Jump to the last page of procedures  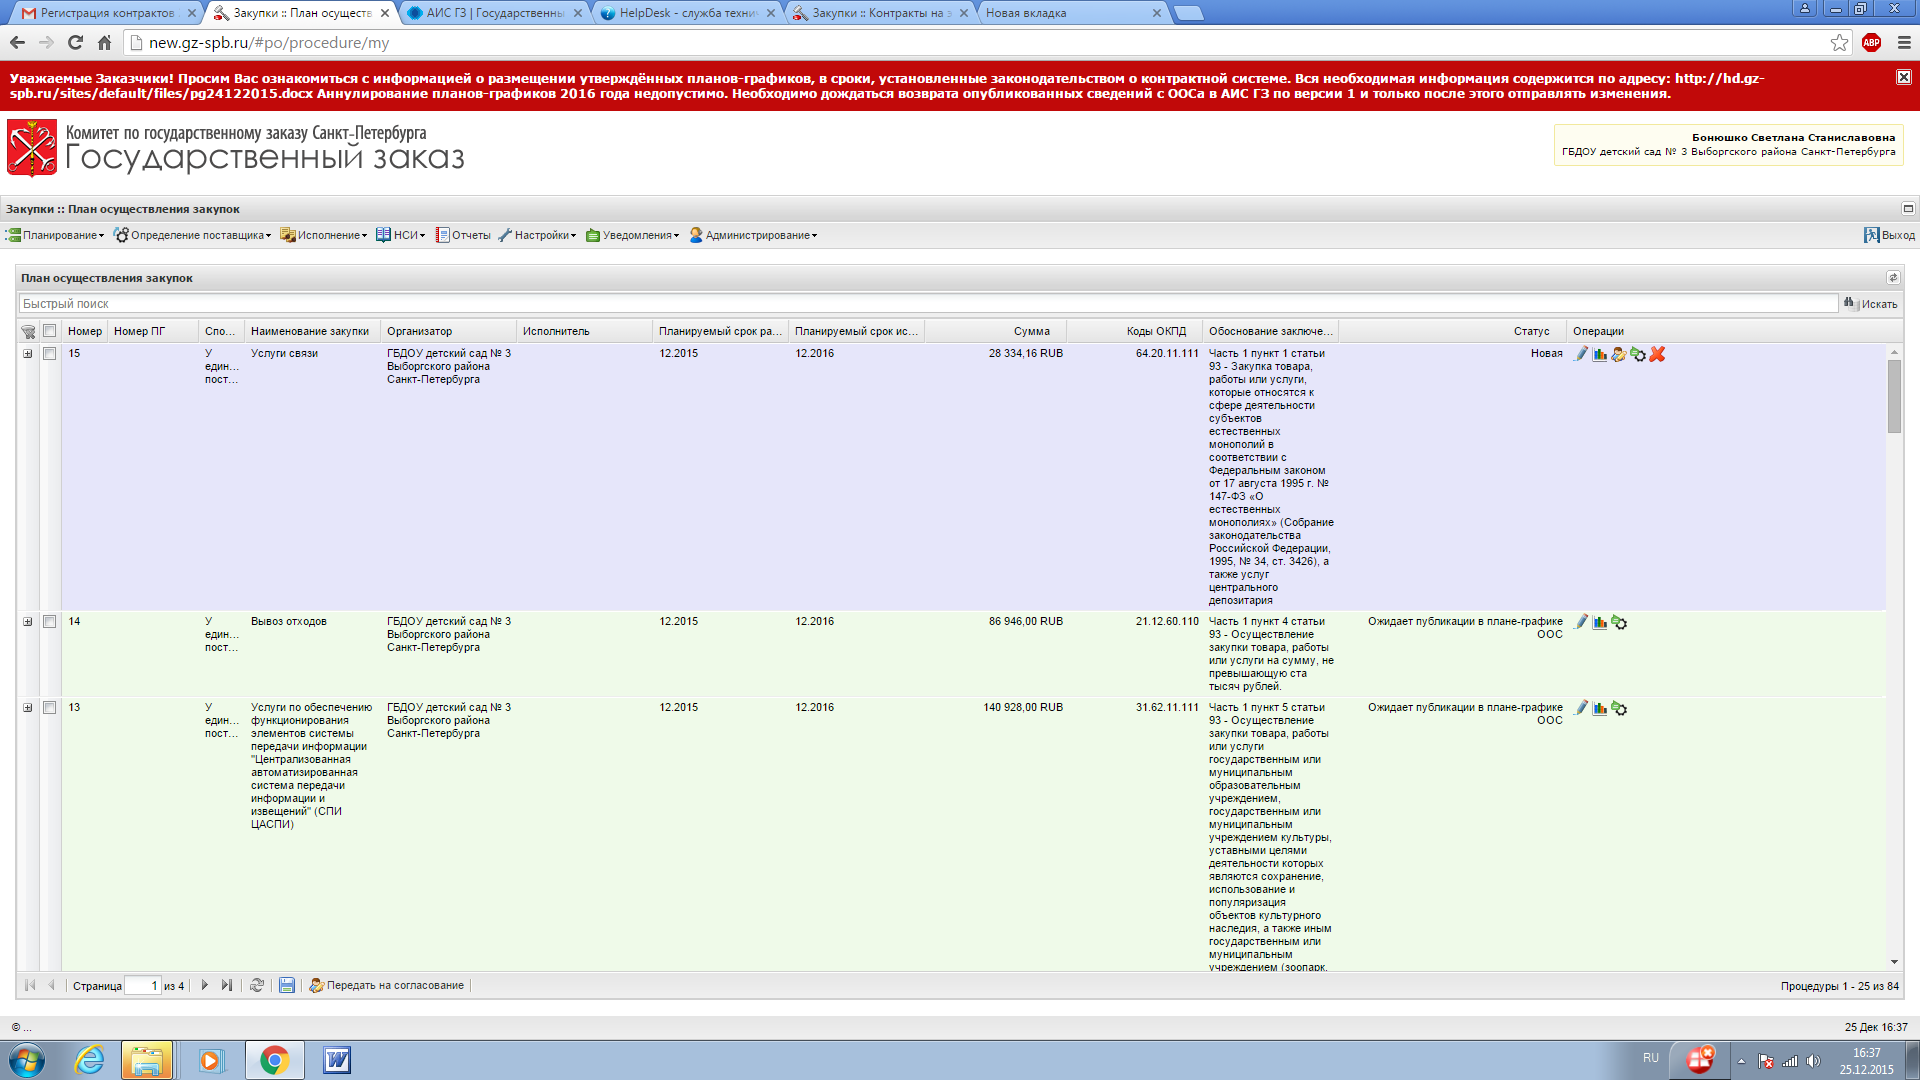coord(227,985)
